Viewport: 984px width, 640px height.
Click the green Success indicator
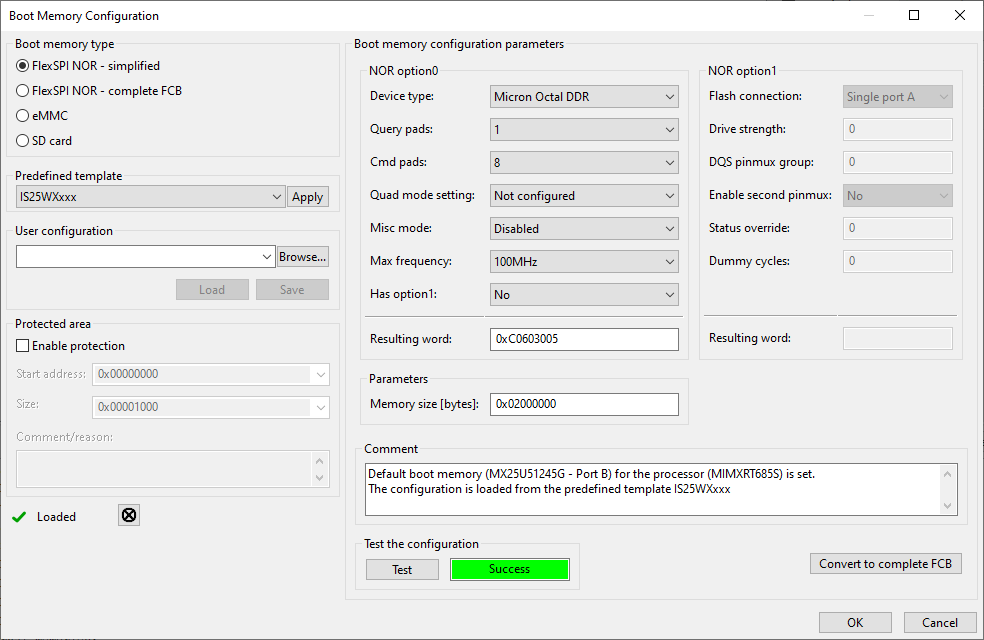(509, 569)
